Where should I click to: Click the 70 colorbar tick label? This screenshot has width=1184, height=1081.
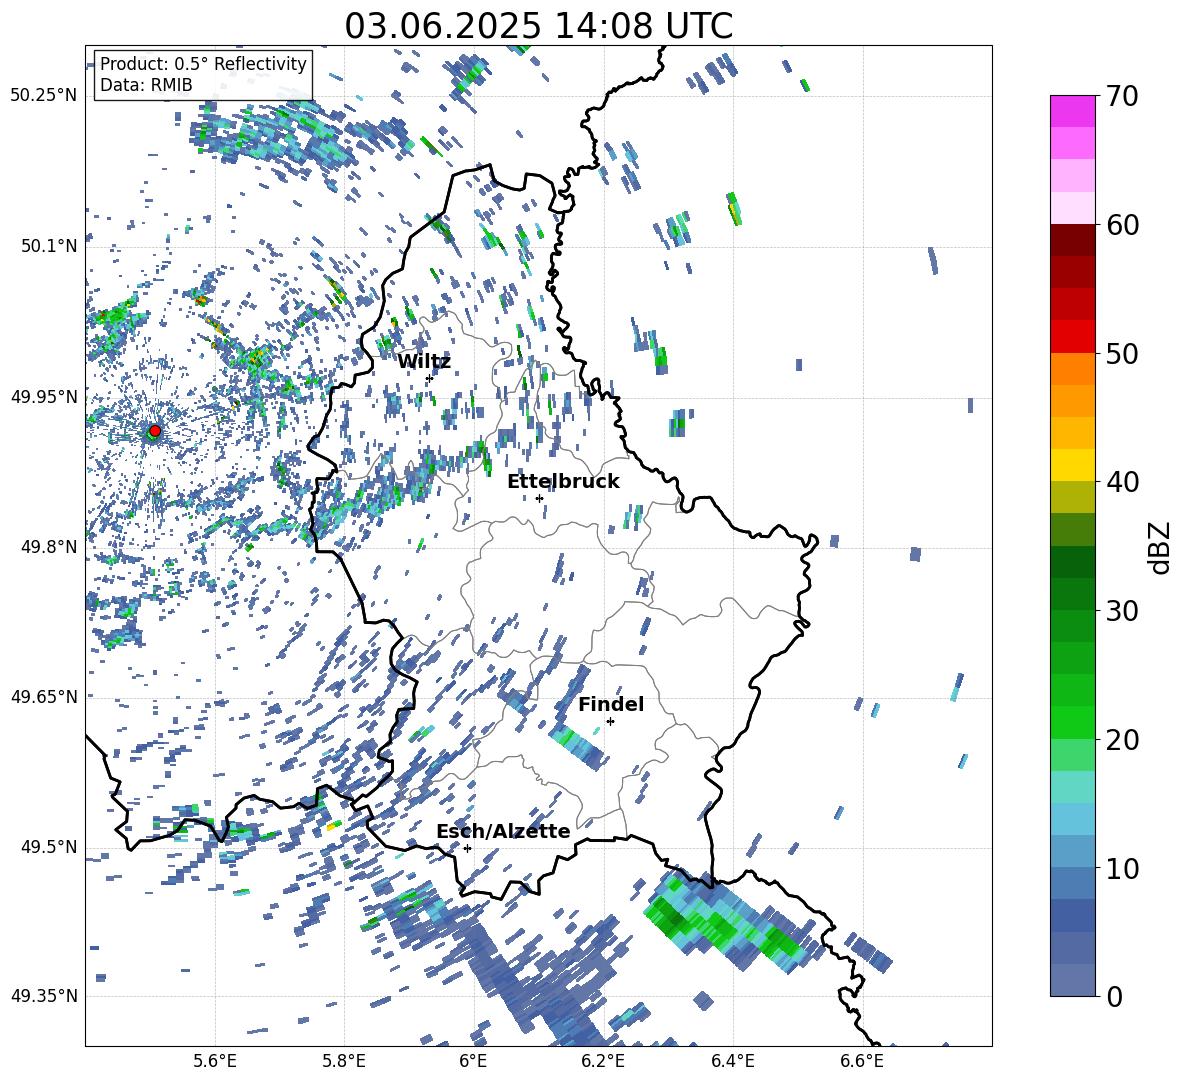point(1122,96)
